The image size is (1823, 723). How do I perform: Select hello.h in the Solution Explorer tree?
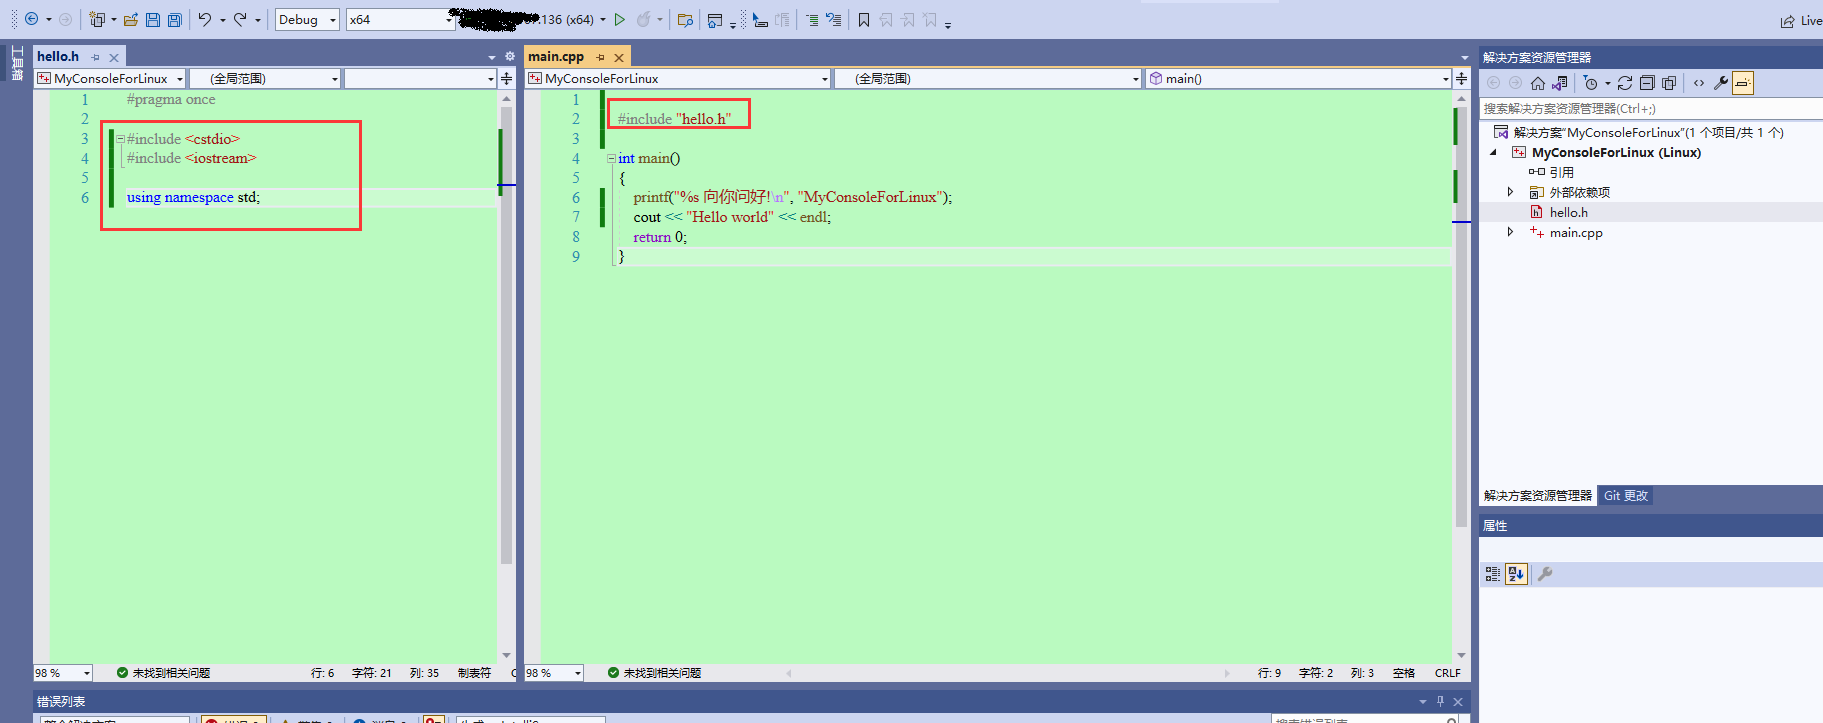[1568, 212]
